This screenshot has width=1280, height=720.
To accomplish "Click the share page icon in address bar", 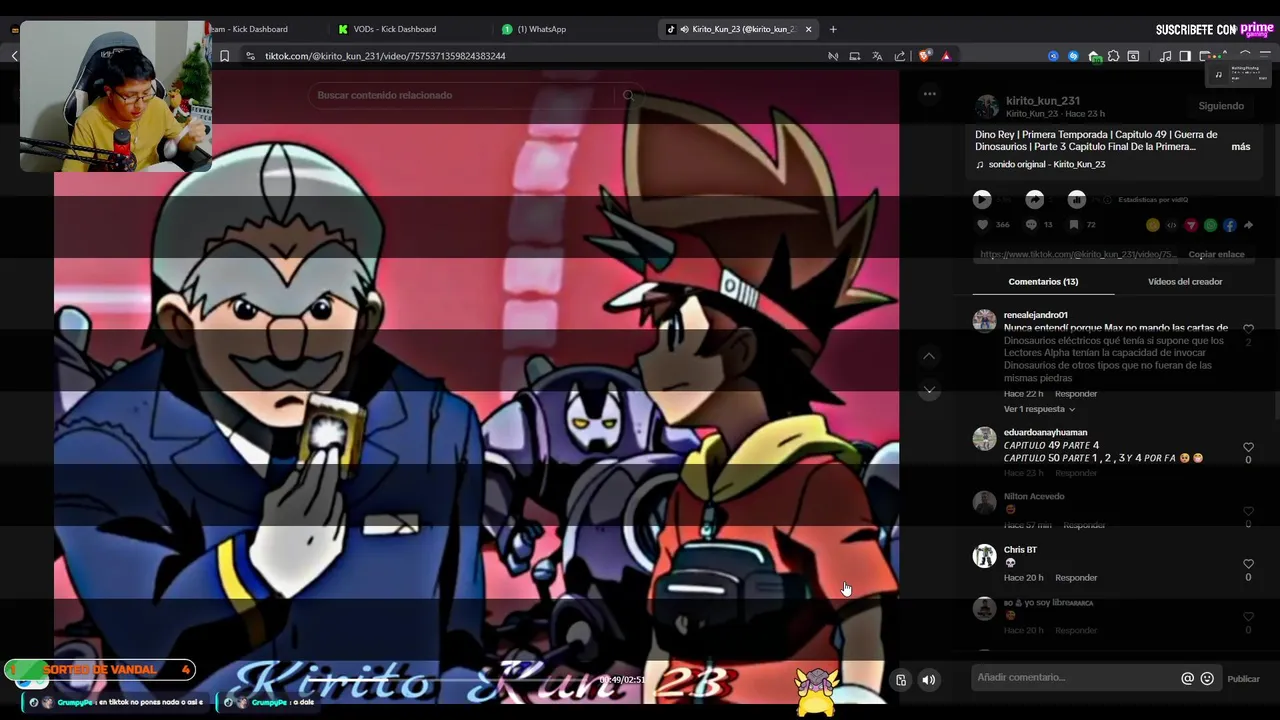I will [x=900, y=56].
